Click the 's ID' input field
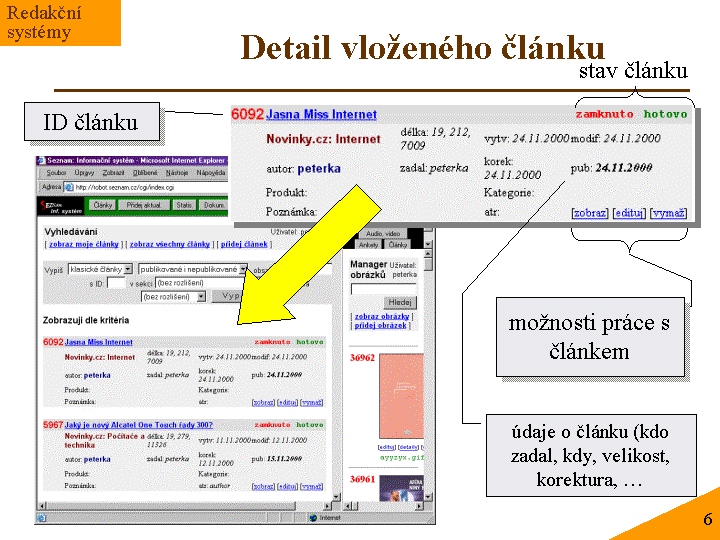This screenshot has height=540, width=720. [116, 283]
